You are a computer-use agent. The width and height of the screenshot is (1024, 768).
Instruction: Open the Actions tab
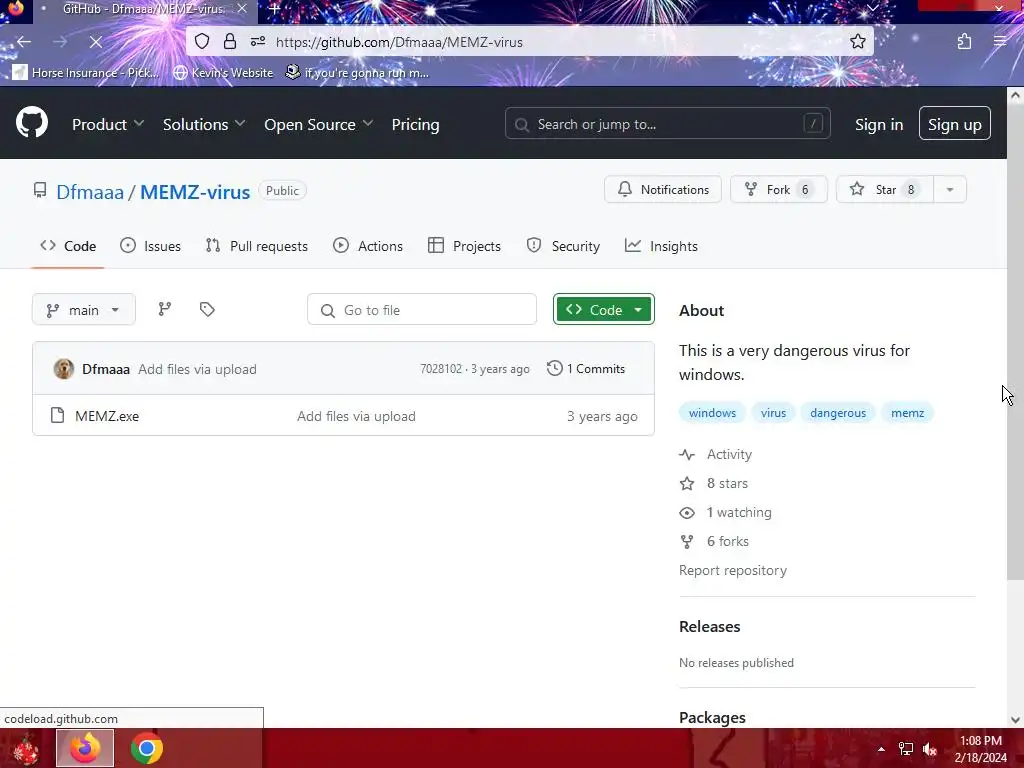(x=368, y=246)
